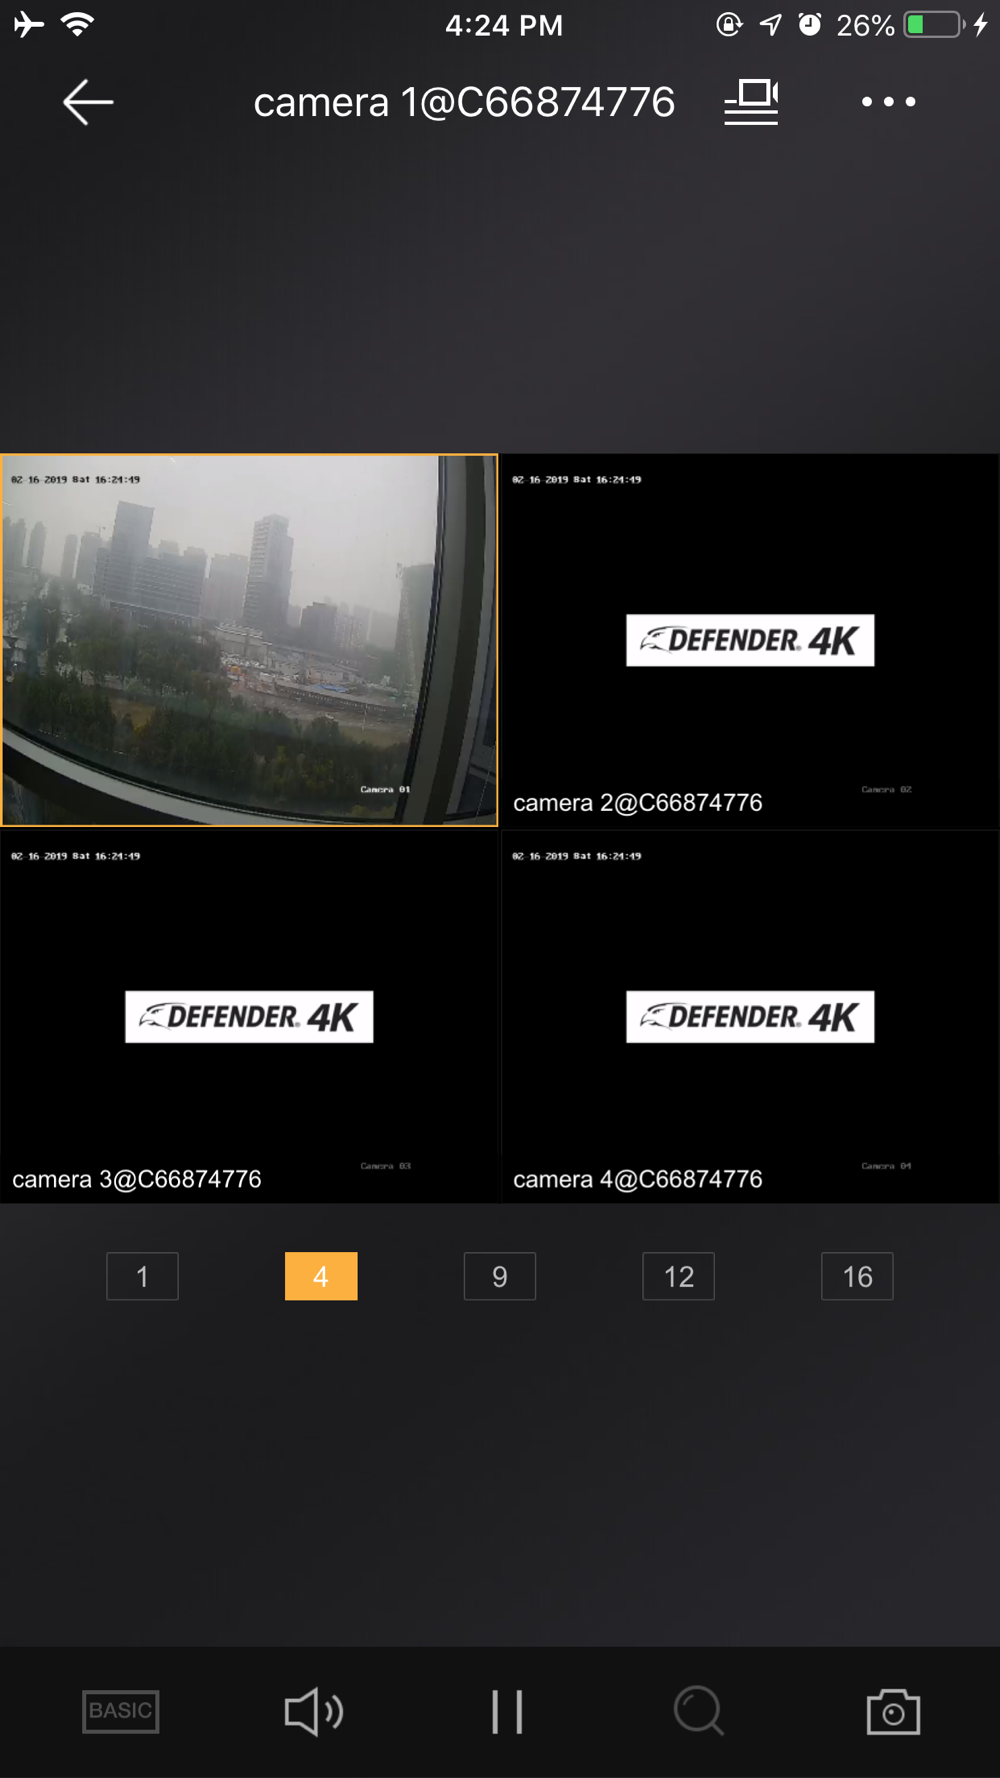Select the 9-camera grid layout
1000x1778 pixels.
500,1276
